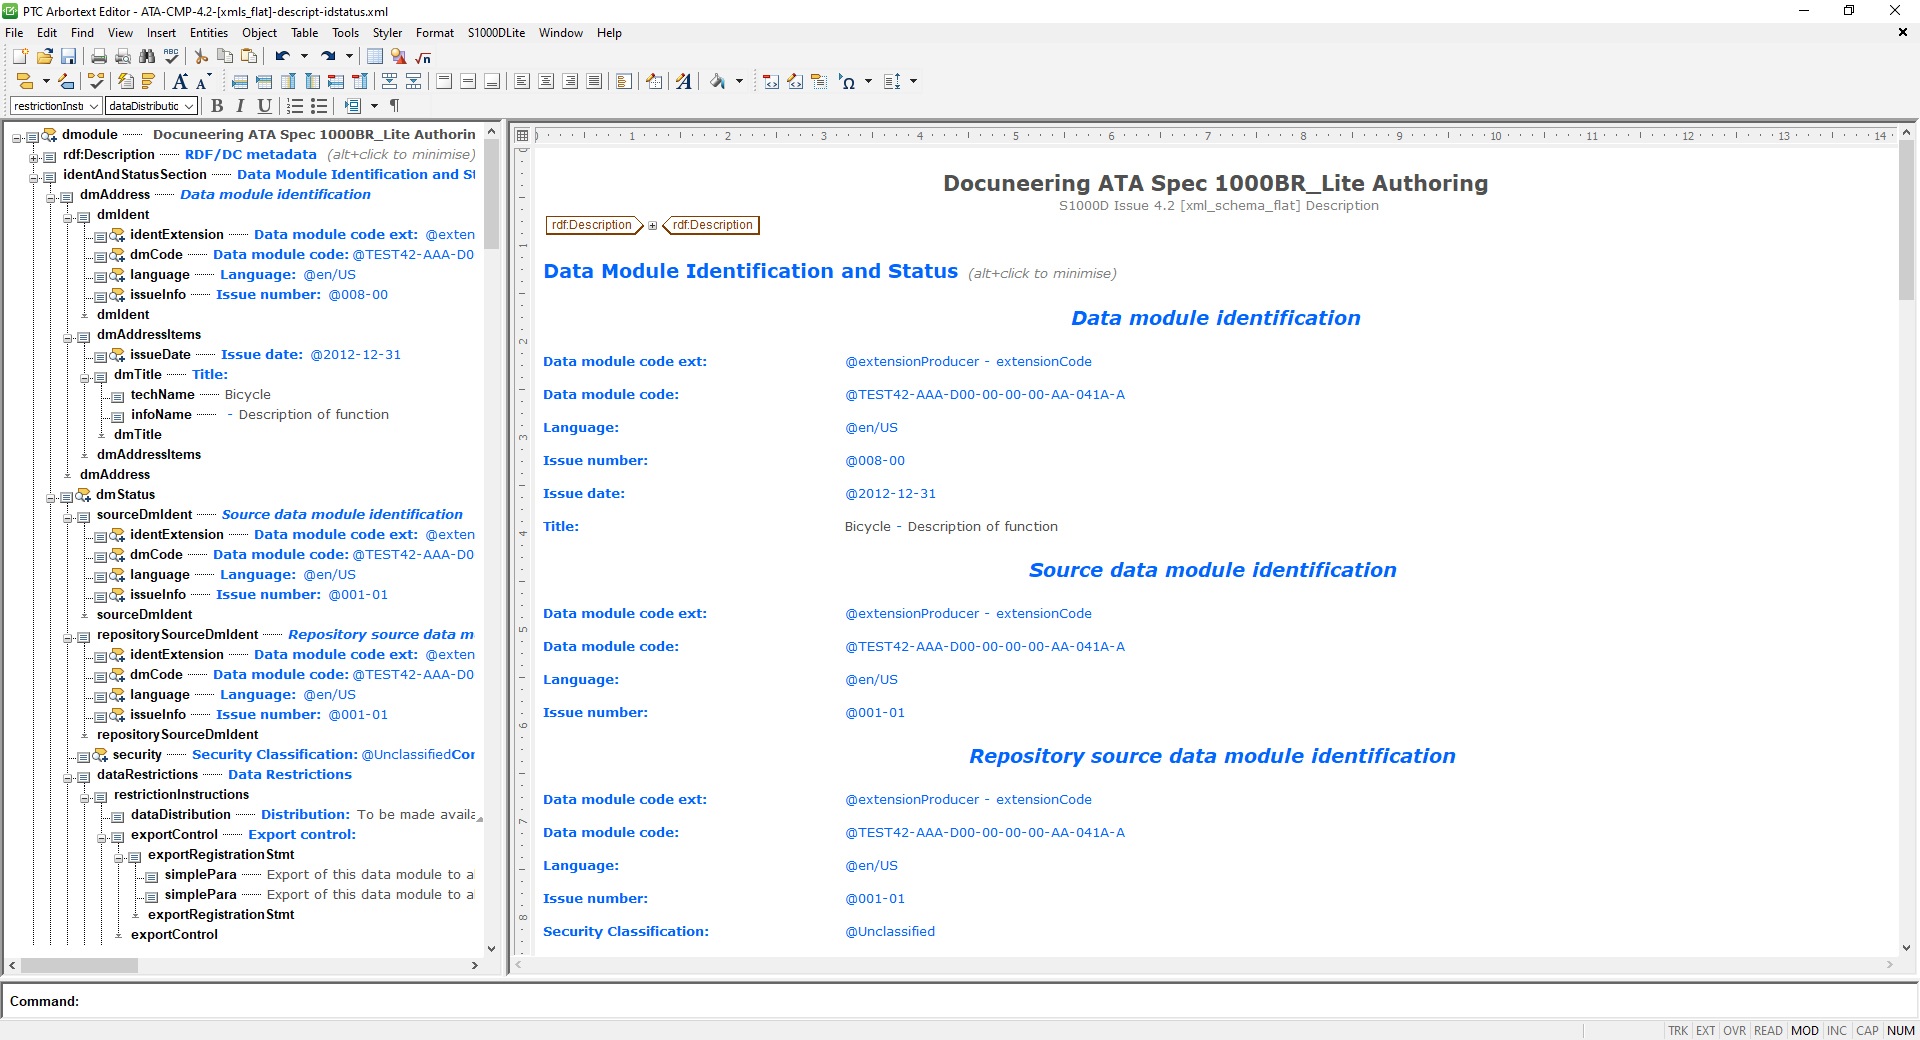Click the RDF/DC metadata link
Screen dimensions: 1920x1040
tap(250, 154)
